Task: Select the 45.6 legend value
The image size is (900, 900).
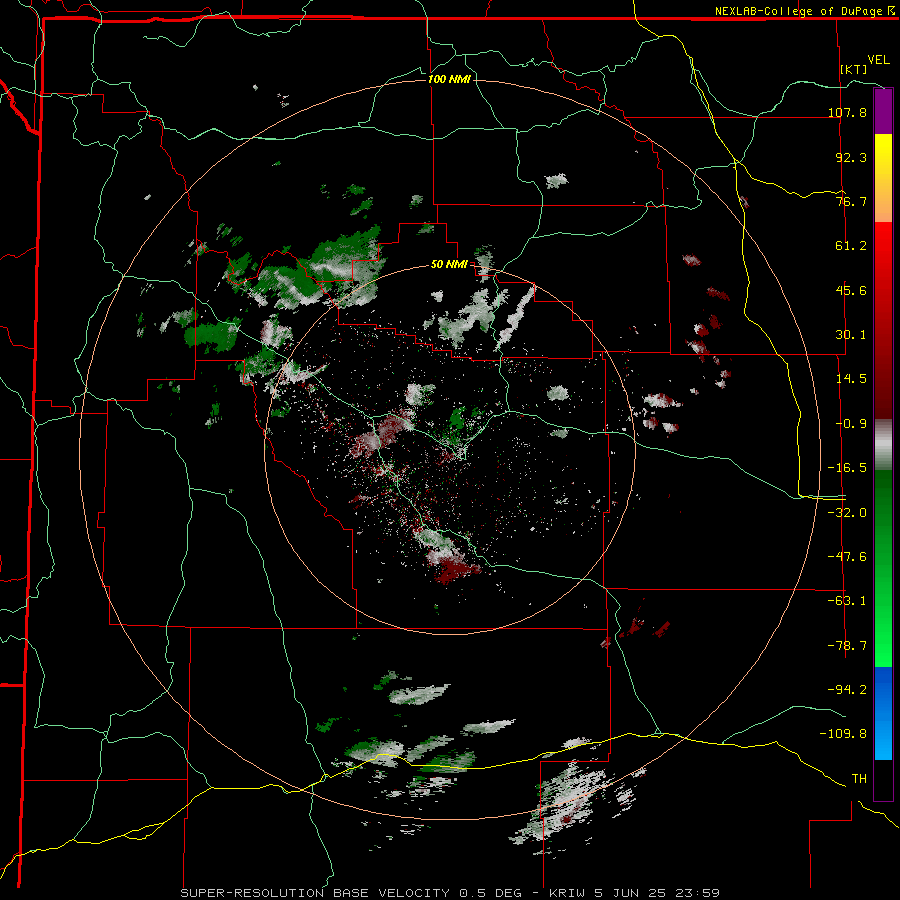Action: click(851, 290)
